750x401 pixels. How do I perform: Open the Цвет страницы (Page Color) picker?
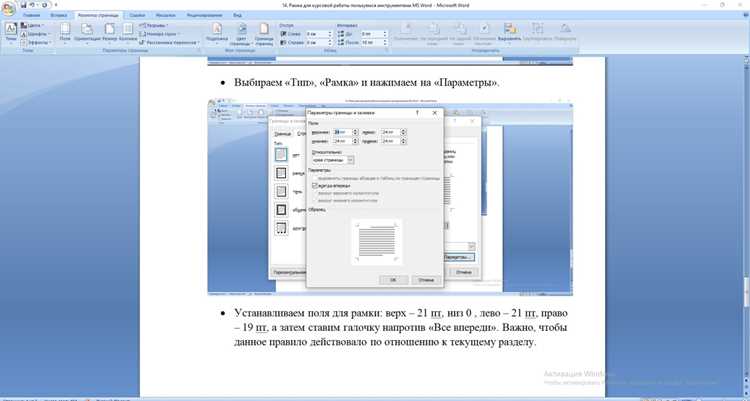(x=242, y=33)
